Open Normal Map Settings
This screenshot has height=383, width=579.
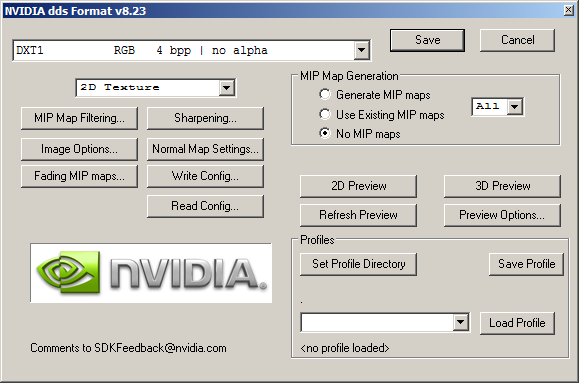(x=205, y=149)
